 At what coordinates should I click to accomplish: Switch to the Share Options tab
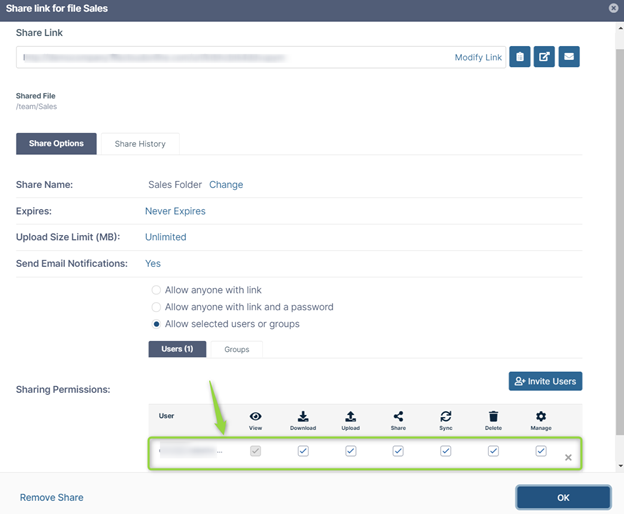[x=56, y=144]
